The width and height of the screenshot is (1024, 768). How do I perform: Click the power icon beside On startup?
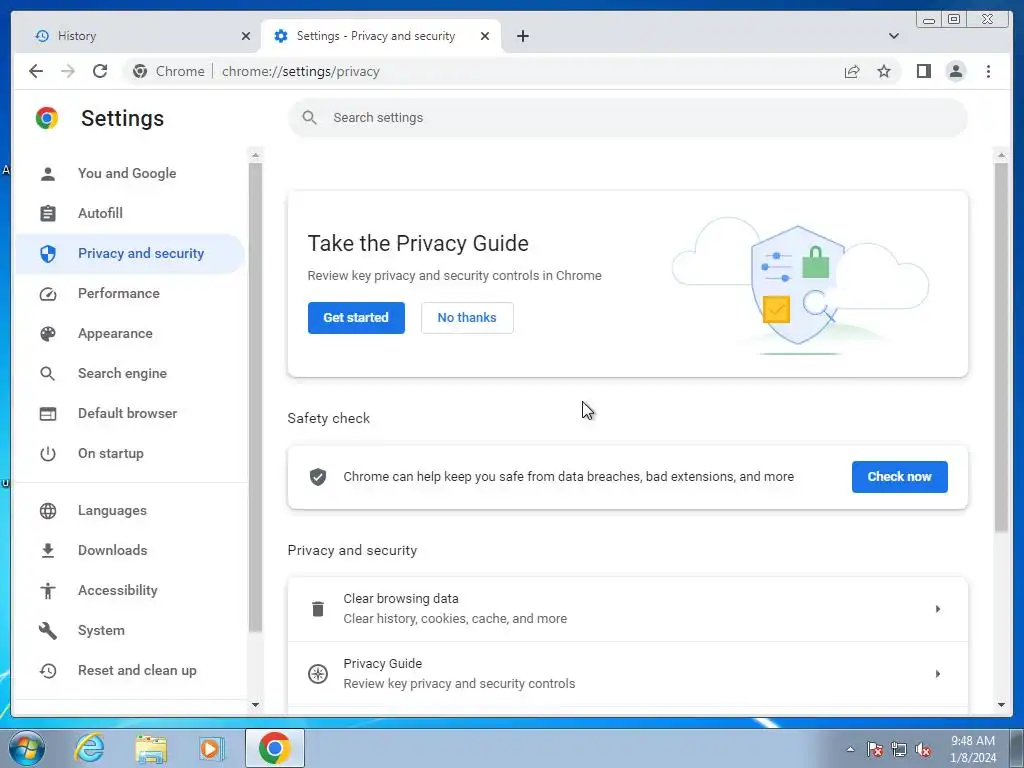tap(48, 454)
